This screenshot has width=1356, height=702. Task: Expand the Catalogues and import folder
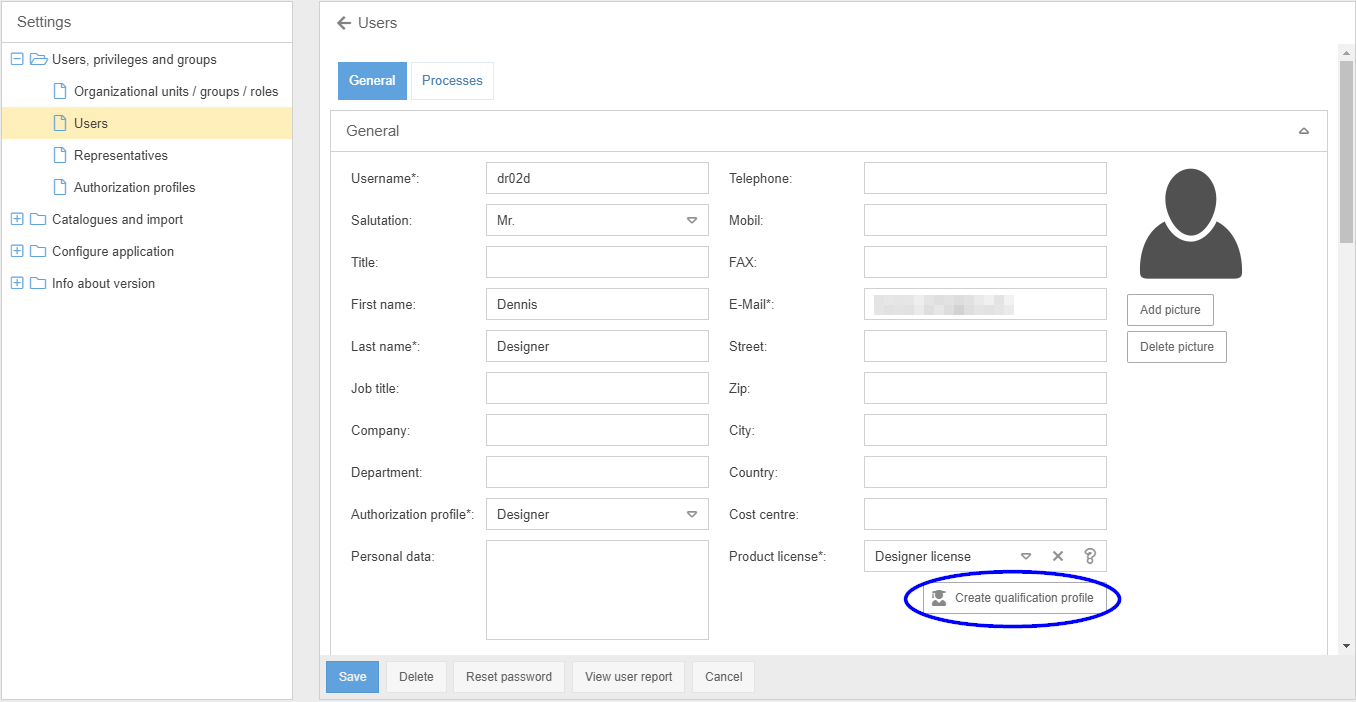click(x=17, y=219)
